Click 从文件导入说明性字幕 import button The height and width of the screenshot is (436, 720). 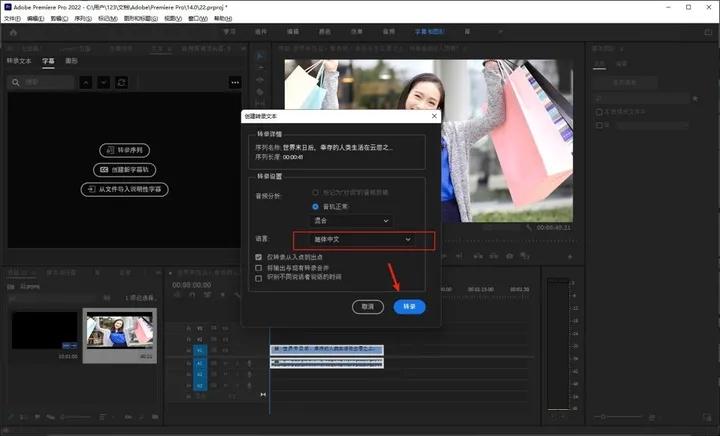pyautogui.click(x=124, y=188)
